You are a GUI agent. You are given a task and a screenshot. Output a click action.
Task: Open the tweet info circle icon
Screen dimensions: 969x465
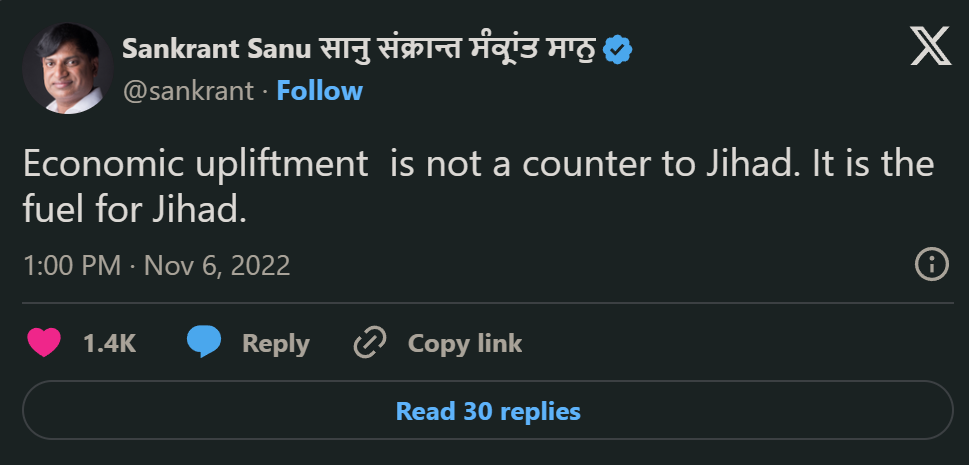(x=932, y=265)
